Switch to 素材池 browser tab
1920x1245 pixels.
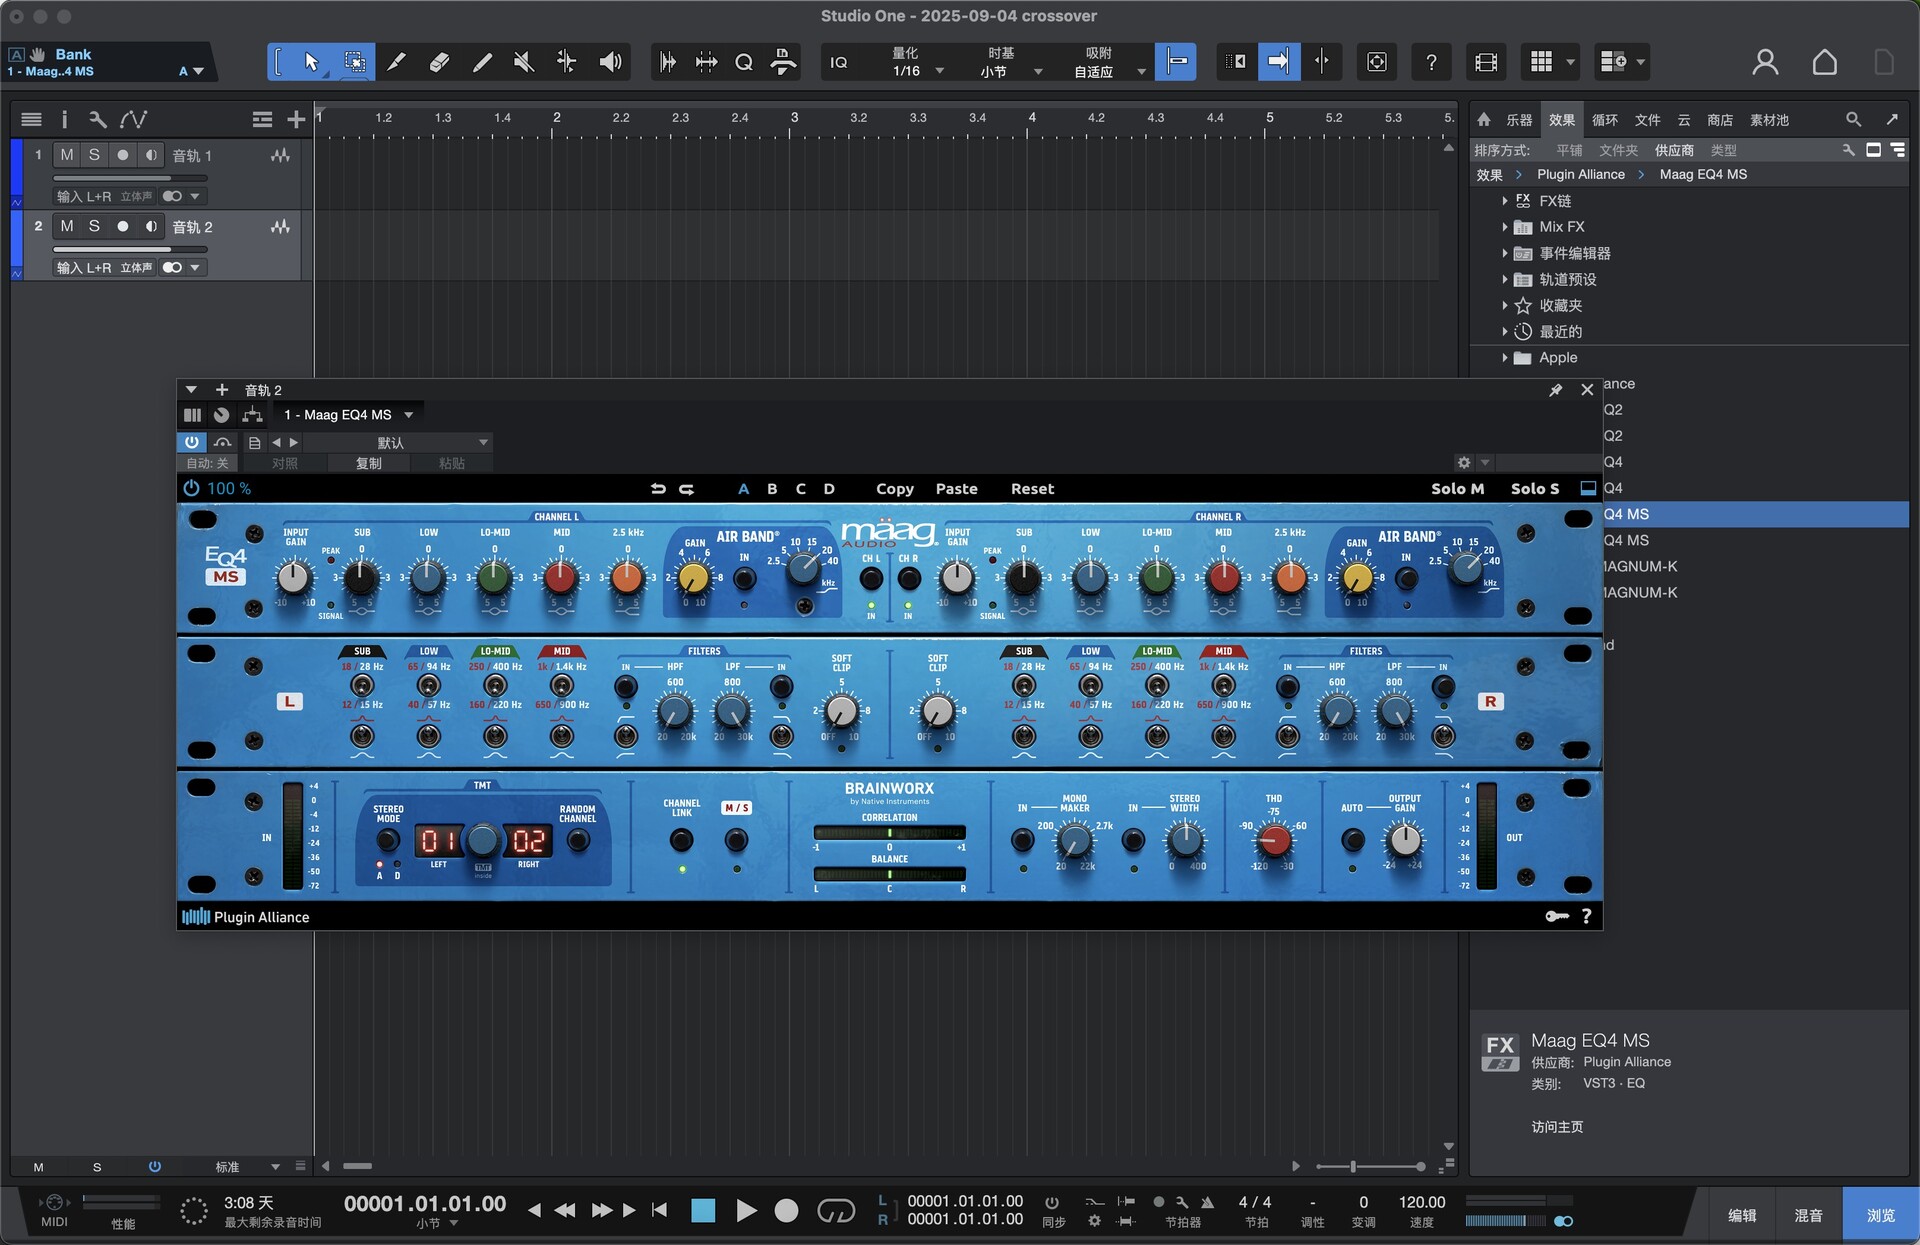1769,120
